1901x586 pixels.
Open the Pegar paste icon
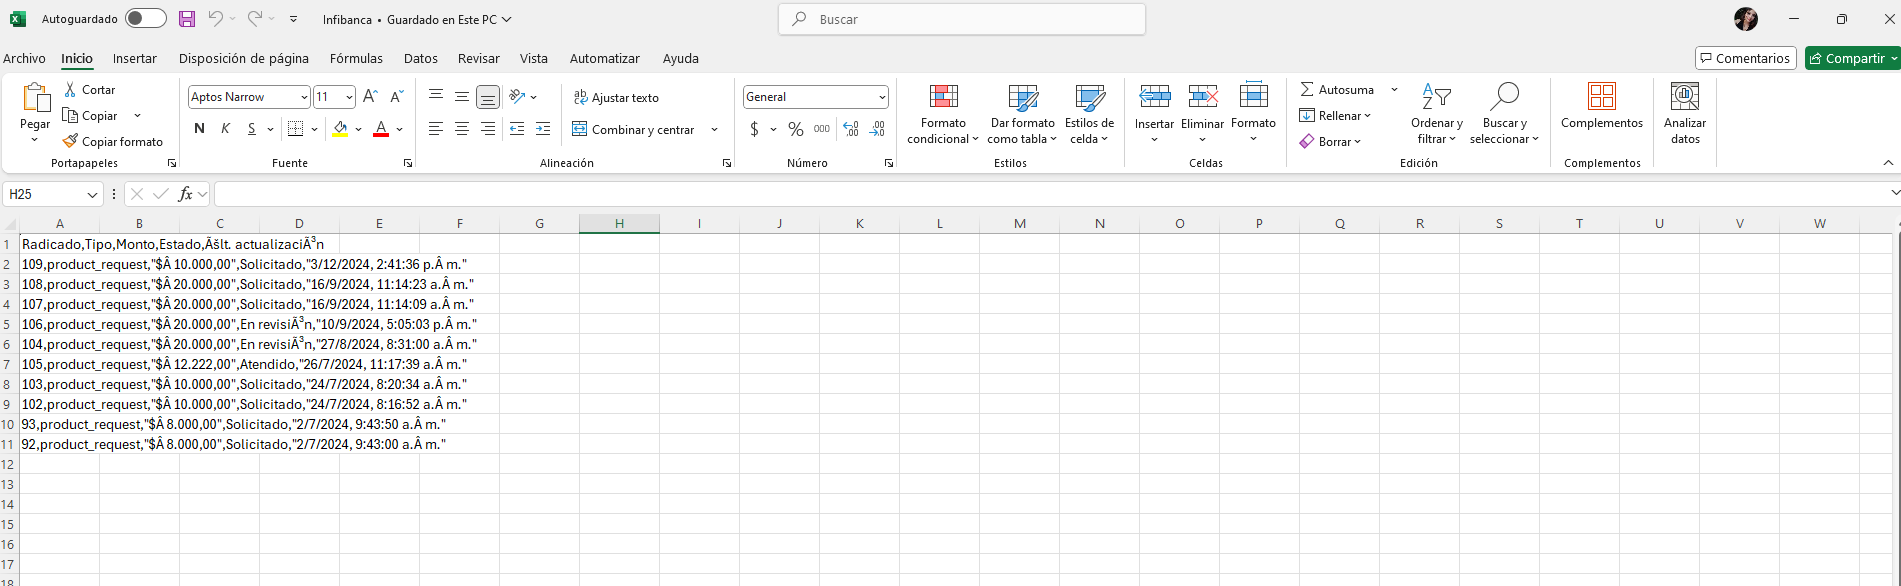35,98
